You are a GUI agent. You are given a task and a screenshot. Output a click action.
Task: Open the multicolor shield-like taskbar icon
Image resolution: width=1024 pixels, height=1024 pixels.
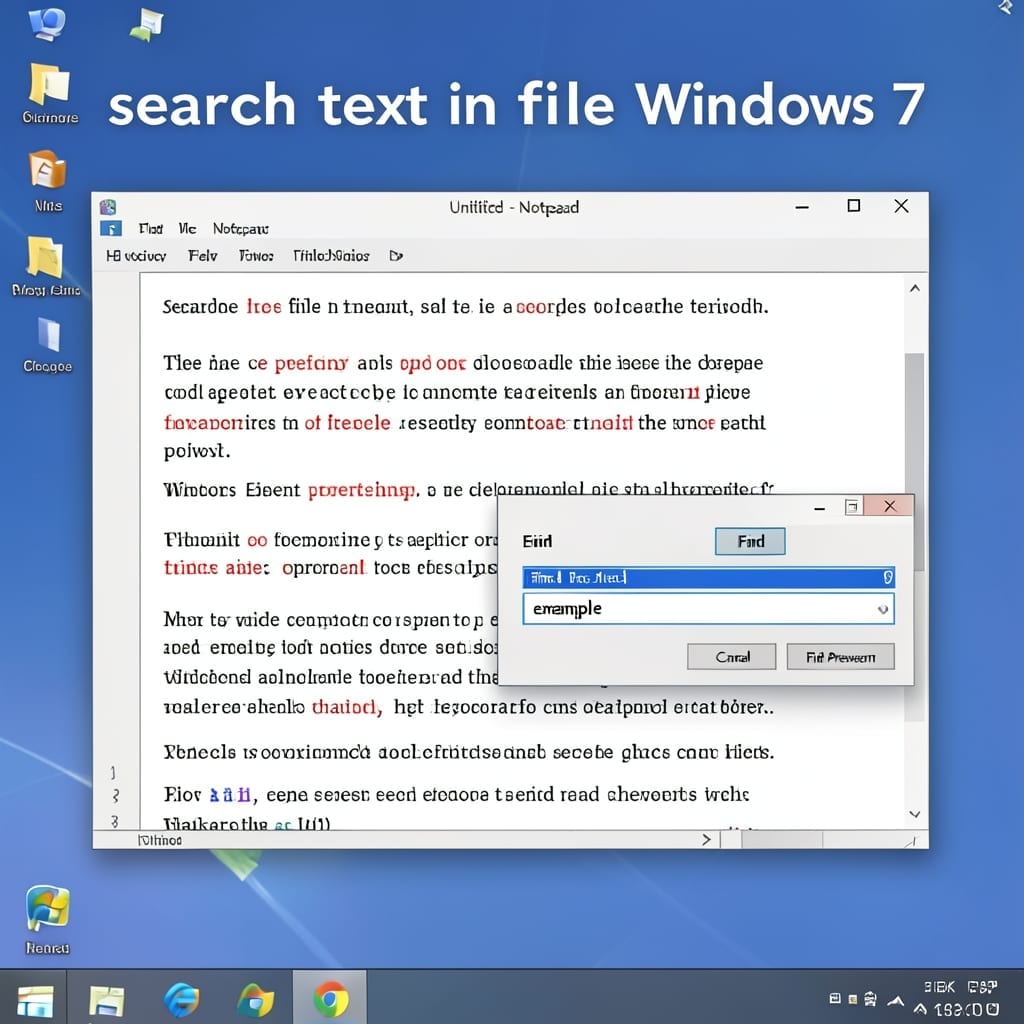pyautogui.click(x=255, y=999)
